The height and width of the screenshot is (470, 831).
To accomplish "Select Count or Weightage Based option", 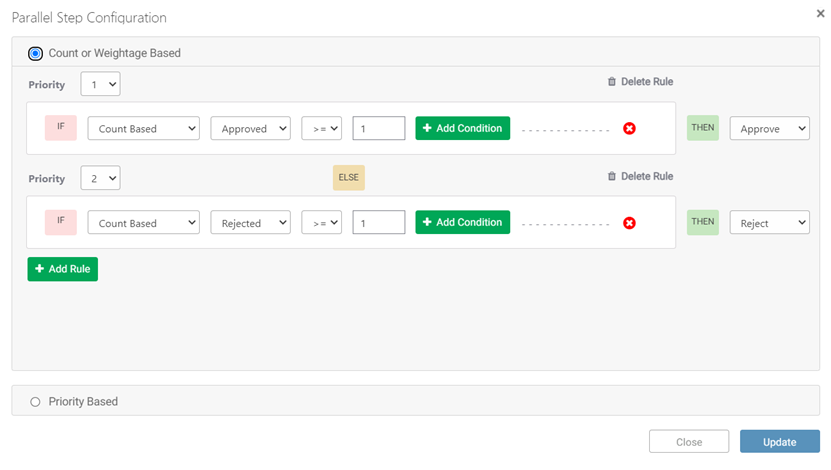I will [36, 53].
